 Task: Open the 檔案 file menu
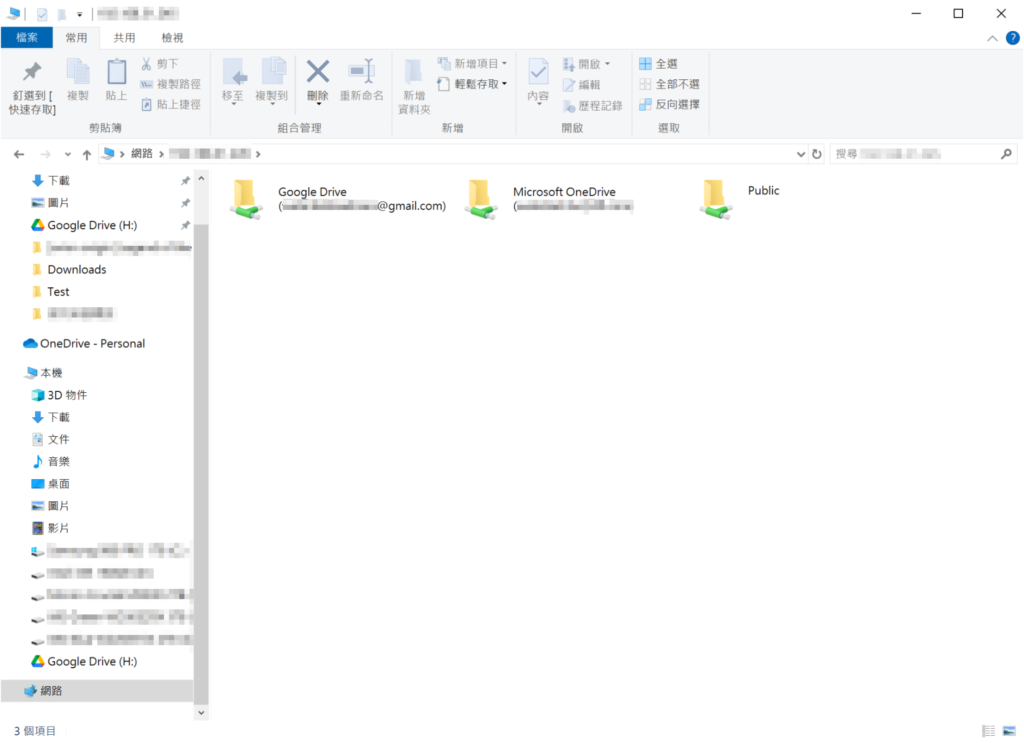tap(27, 38)
